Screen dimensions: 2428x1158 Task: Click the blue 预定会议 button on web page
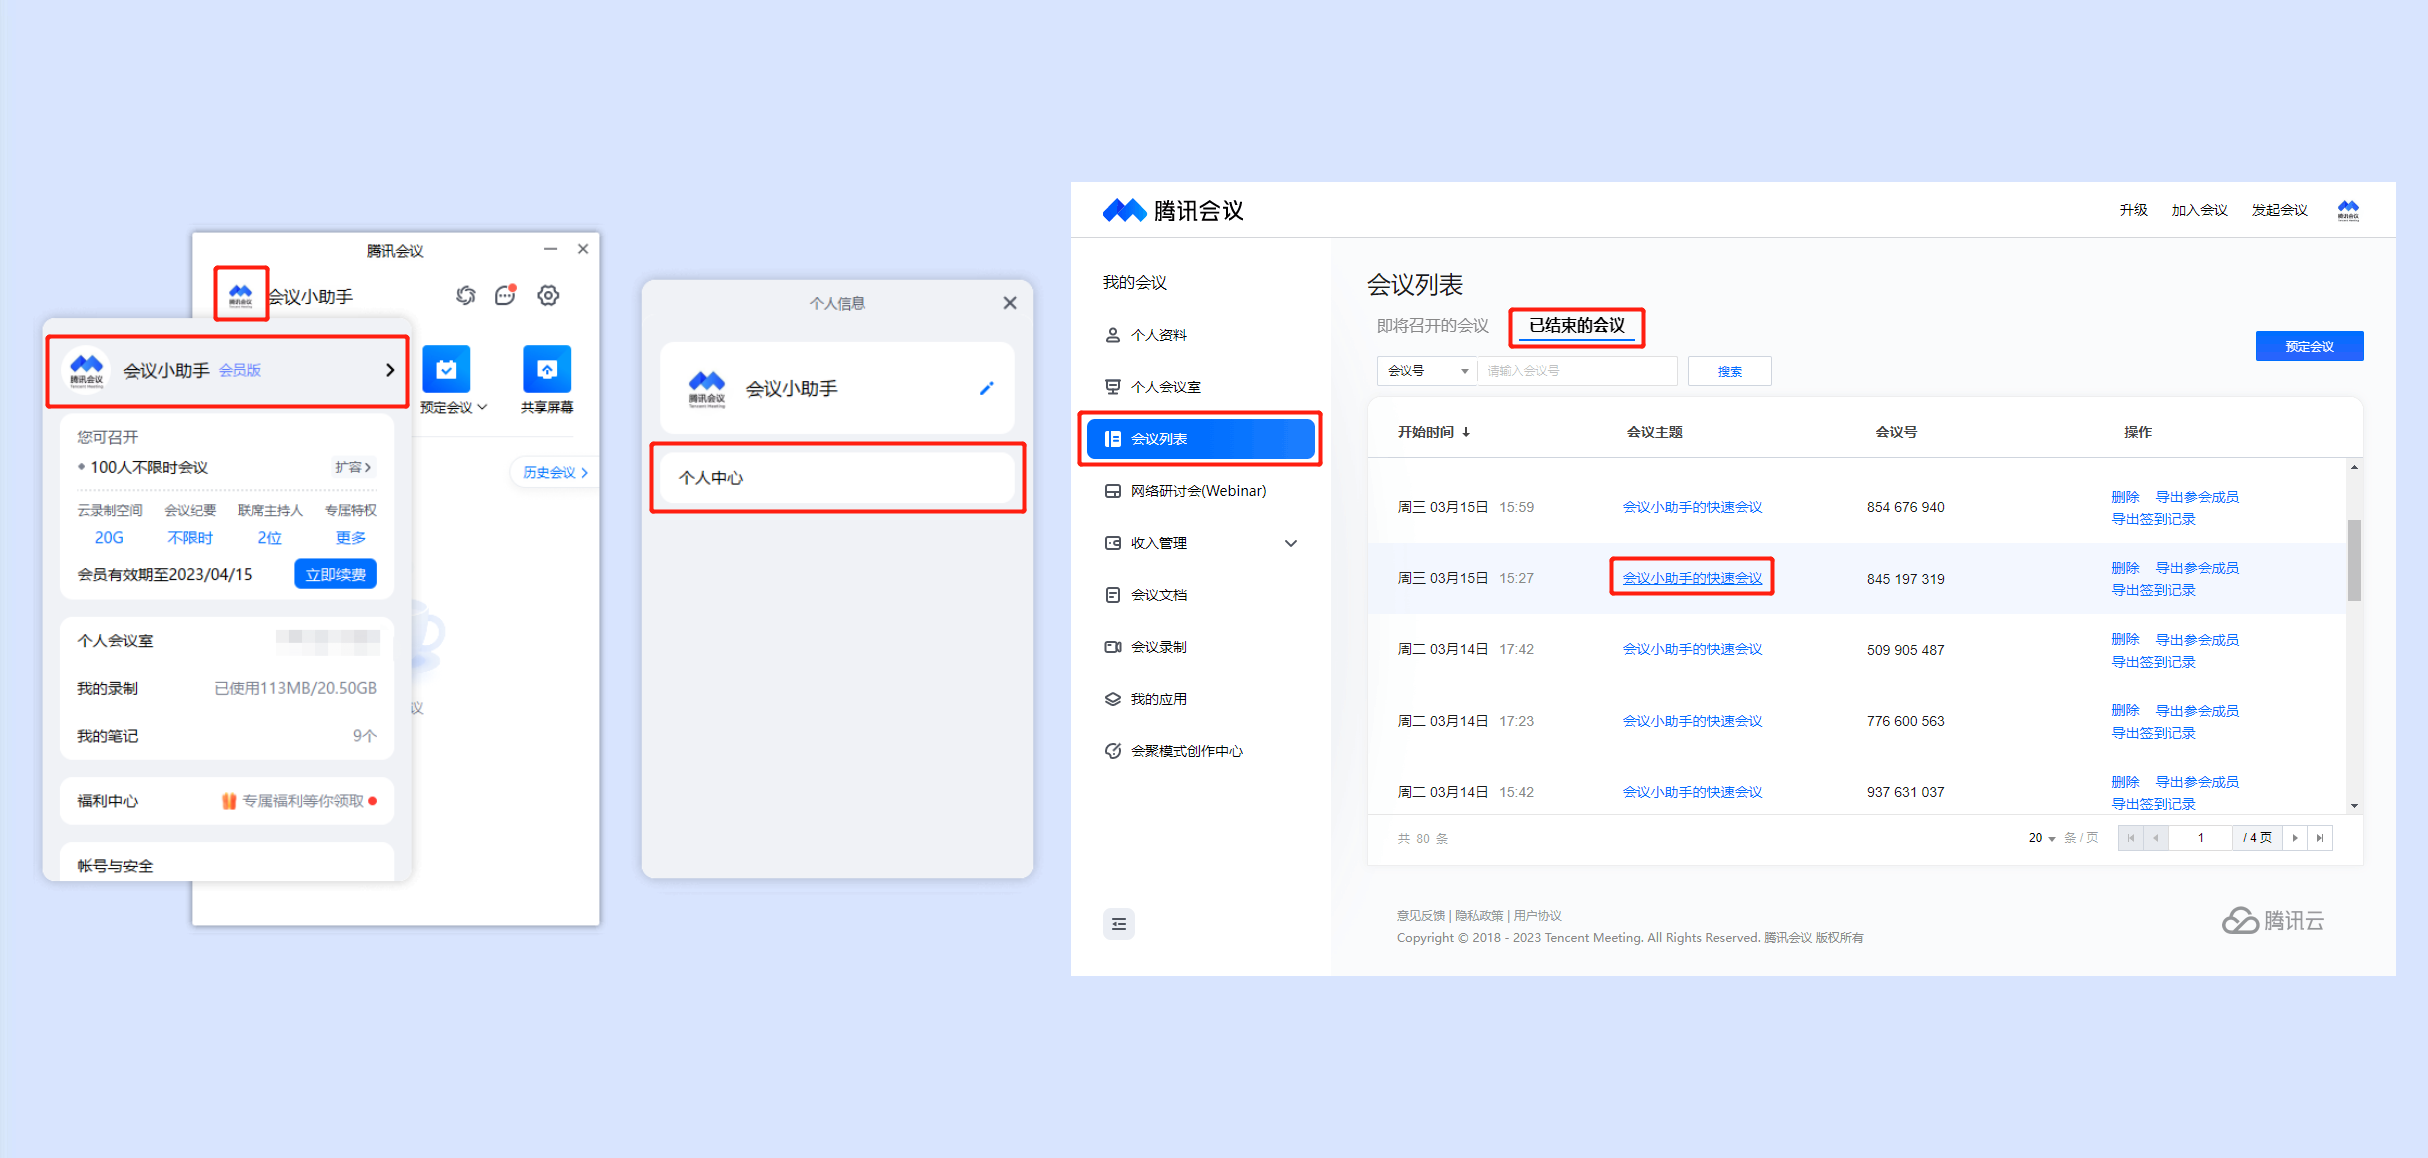[2309, 346]
